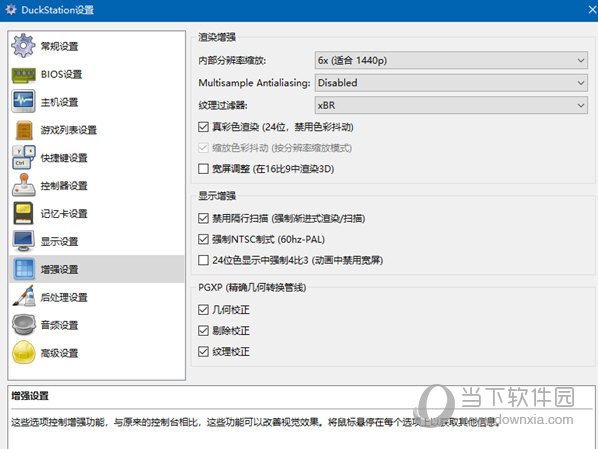The height and width of the screenshot is (449, 598).
Task: Open the 纹理过滤器 xBR dropdown
Action: pos(451,105)
